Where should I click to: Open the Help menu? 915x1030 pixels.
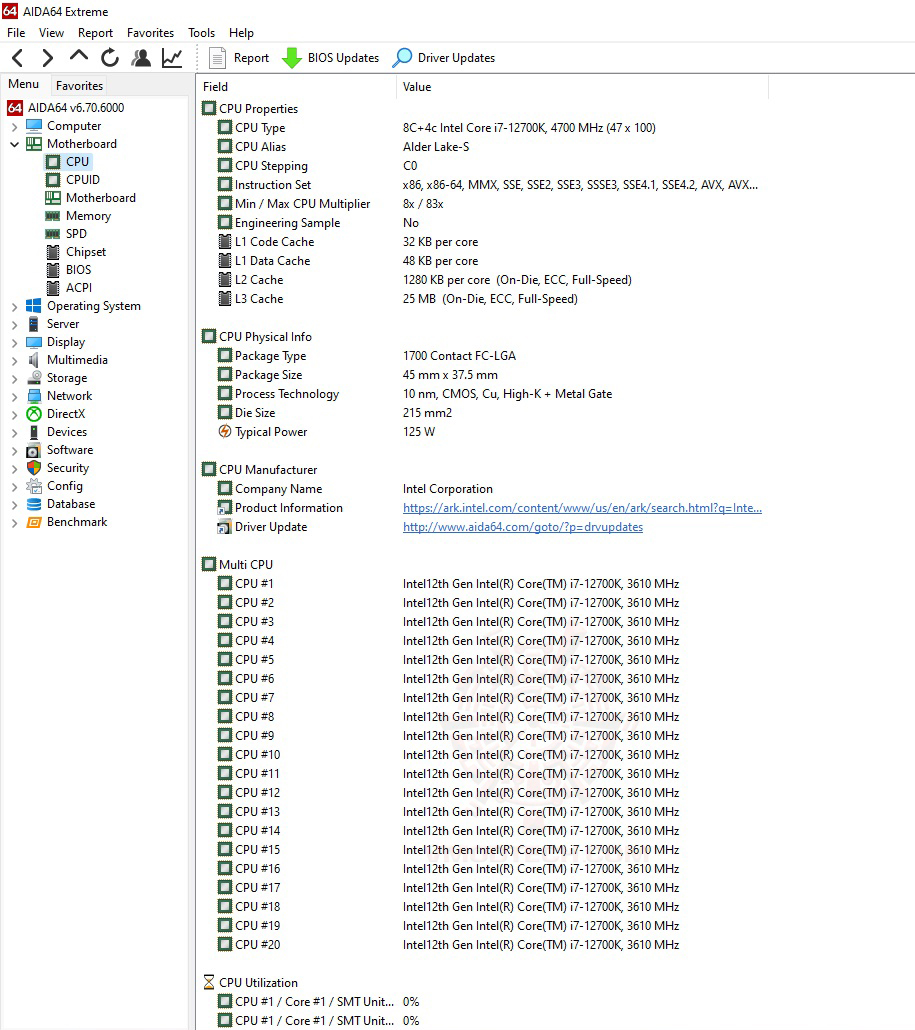(241, 33)
